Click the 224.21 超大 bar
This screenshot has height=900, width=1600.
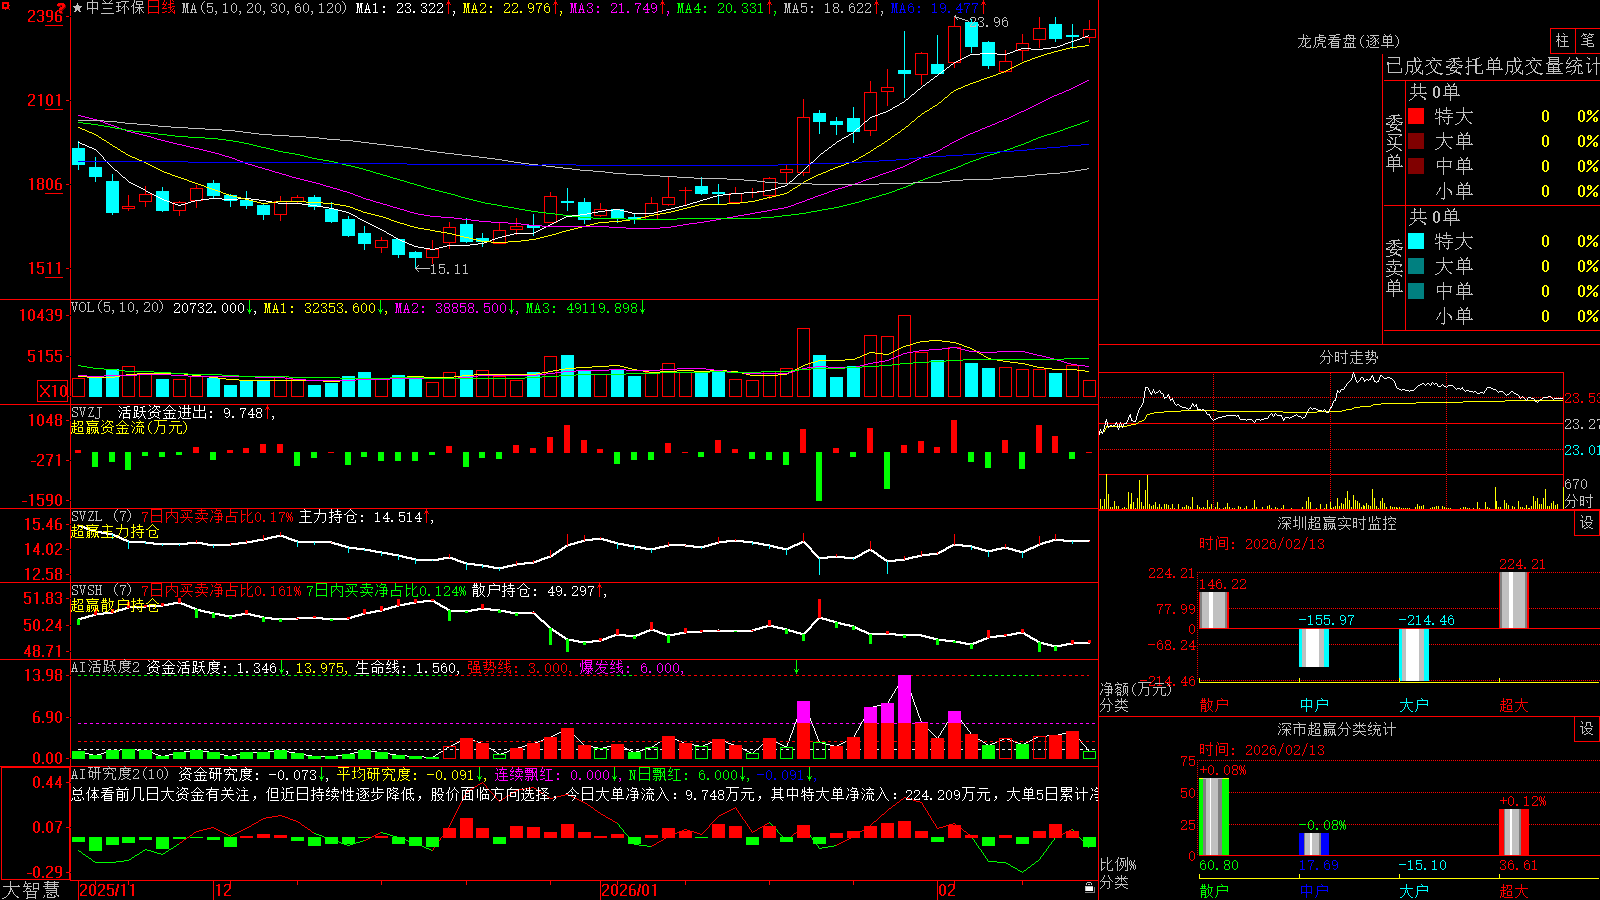1513,600
